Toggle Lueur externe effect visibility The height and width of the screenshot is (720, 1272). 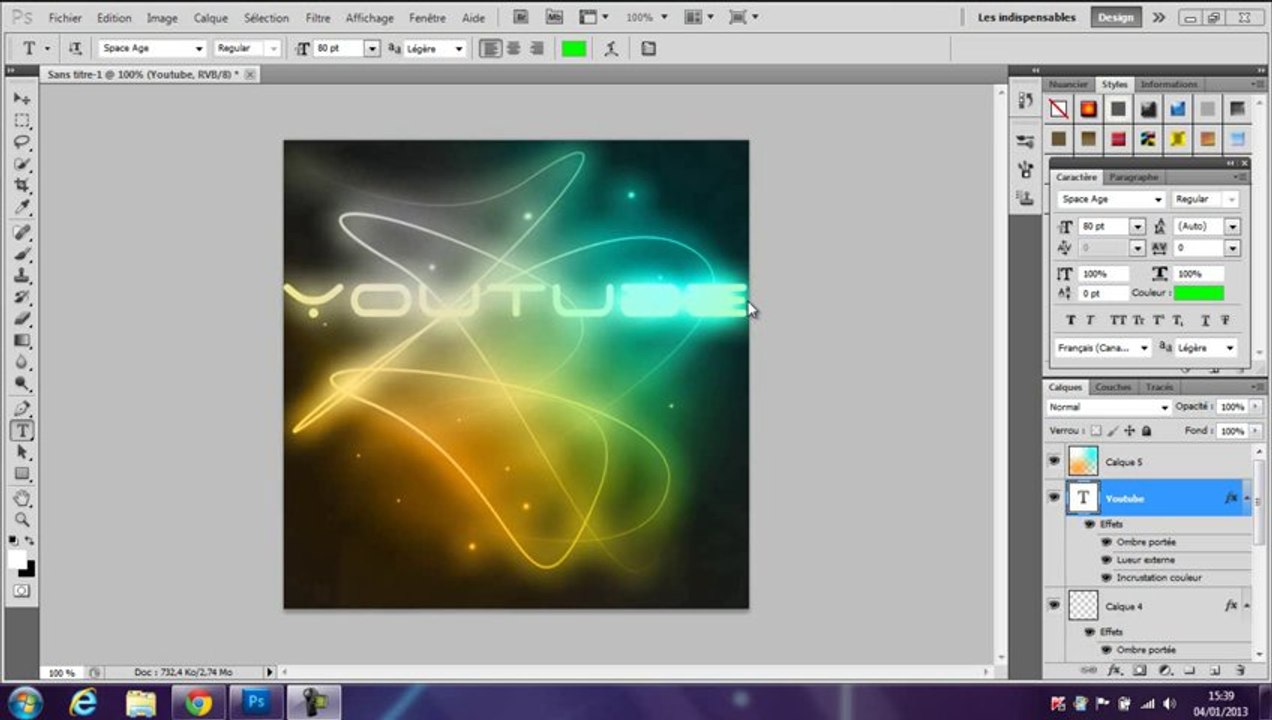[x=1106, y=560]
